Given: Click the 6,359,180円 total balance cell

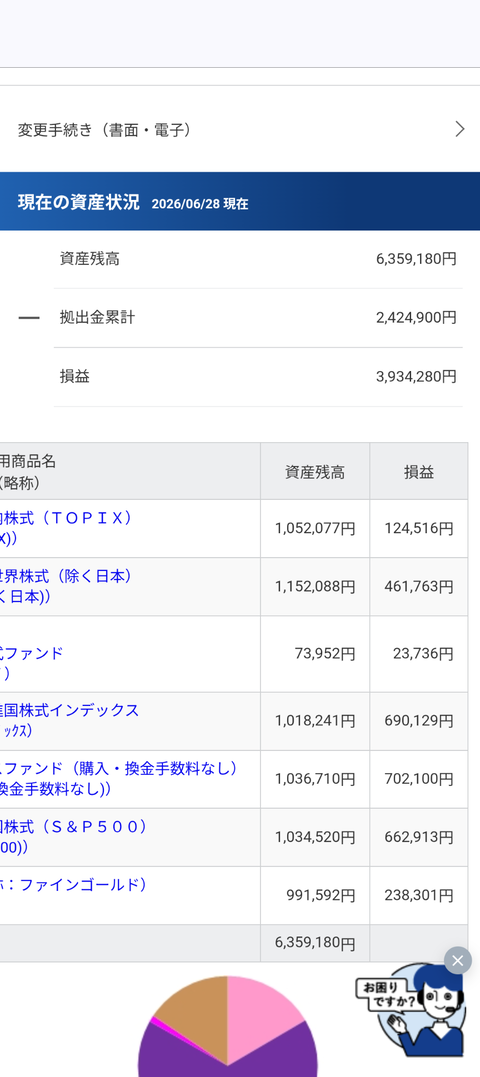Looking at the screenshot, I should (315, 943).
